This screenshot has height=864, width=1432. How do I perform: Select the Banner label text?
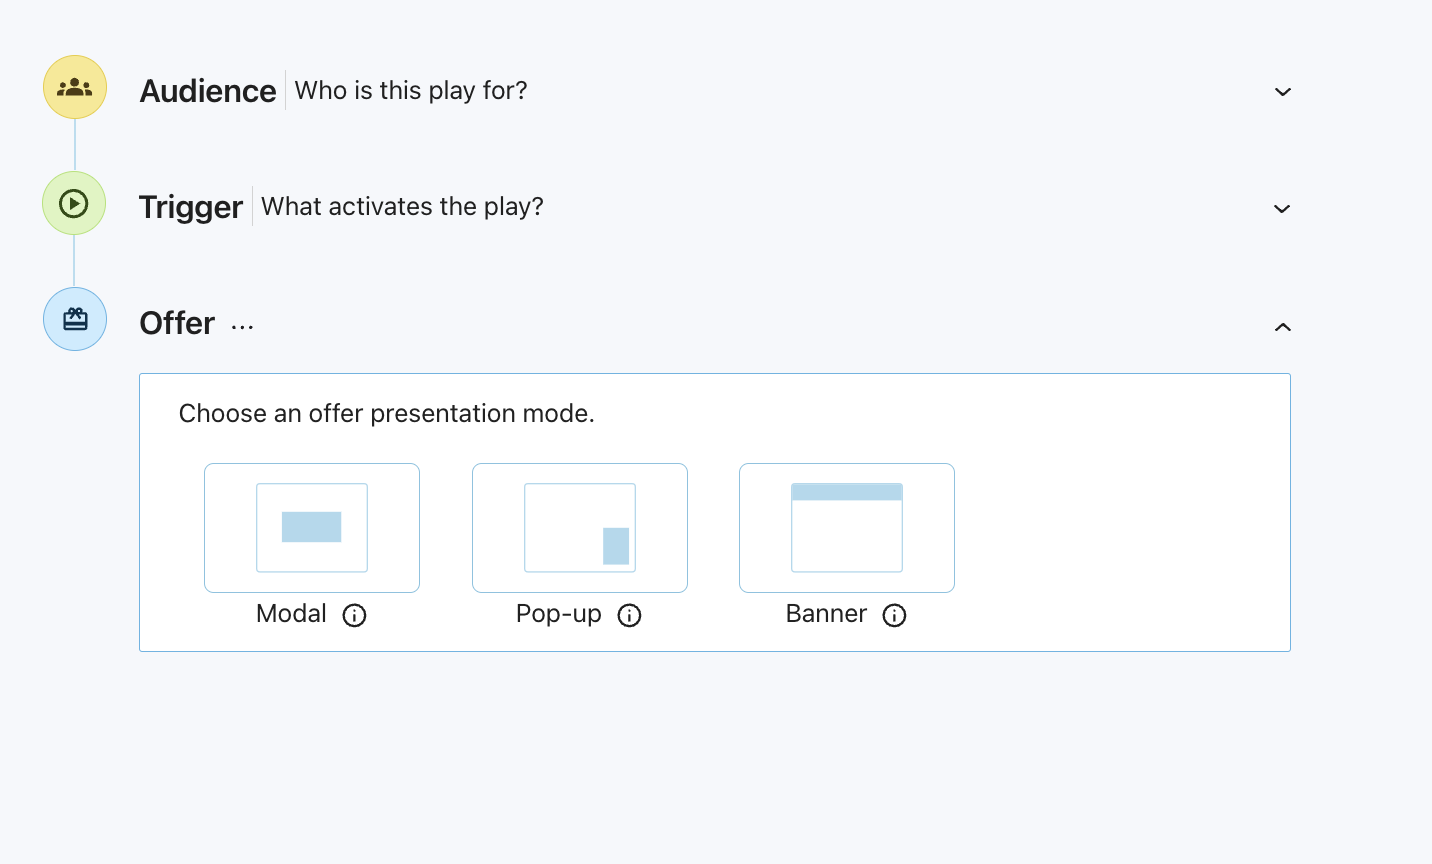826,614
